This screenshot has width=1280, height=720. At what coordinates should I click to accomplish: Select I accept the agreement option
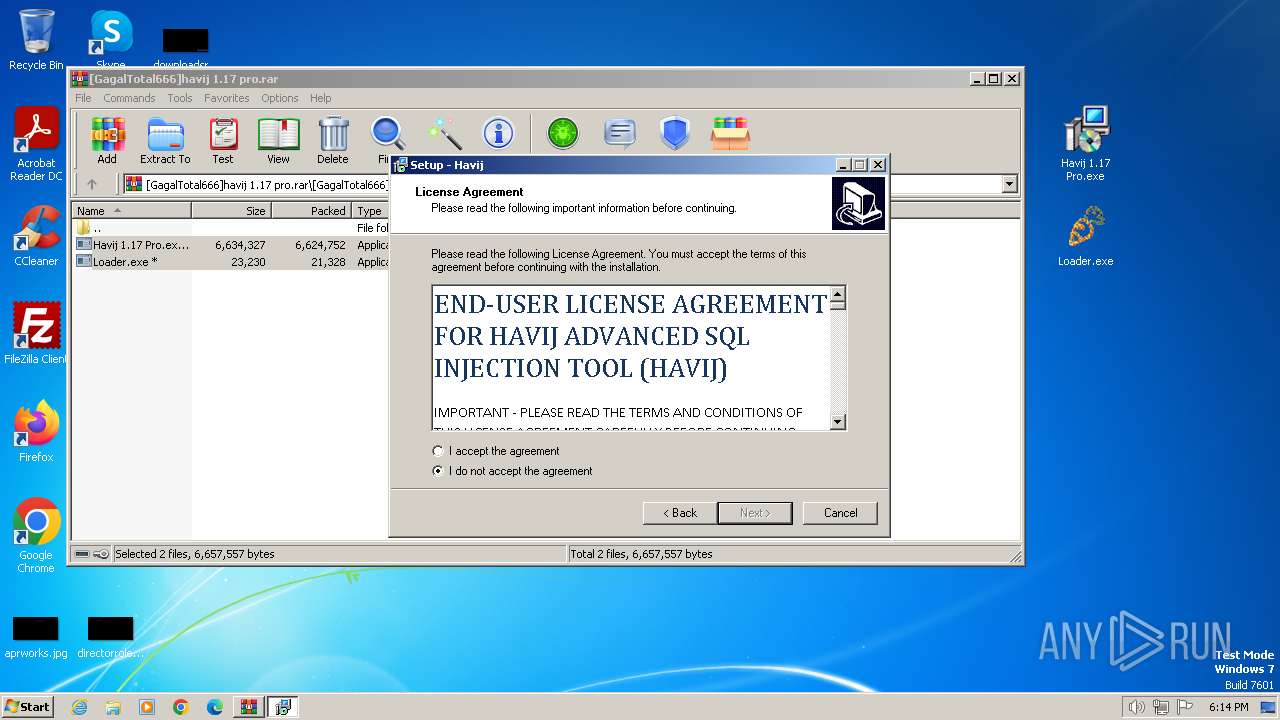[496, 451]
